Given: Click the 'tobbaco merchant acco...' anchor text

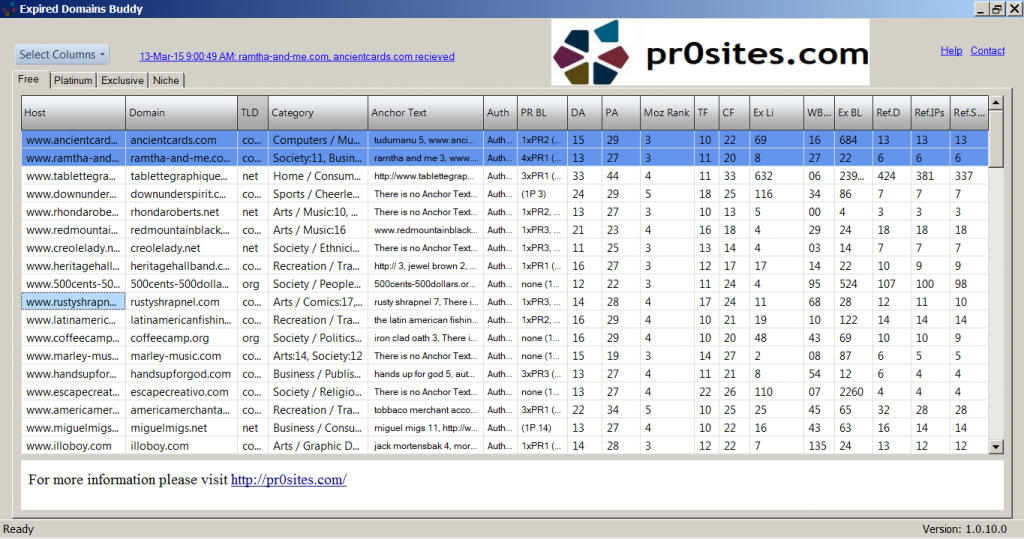Looking at the screenshot, I should pos(426,410).
